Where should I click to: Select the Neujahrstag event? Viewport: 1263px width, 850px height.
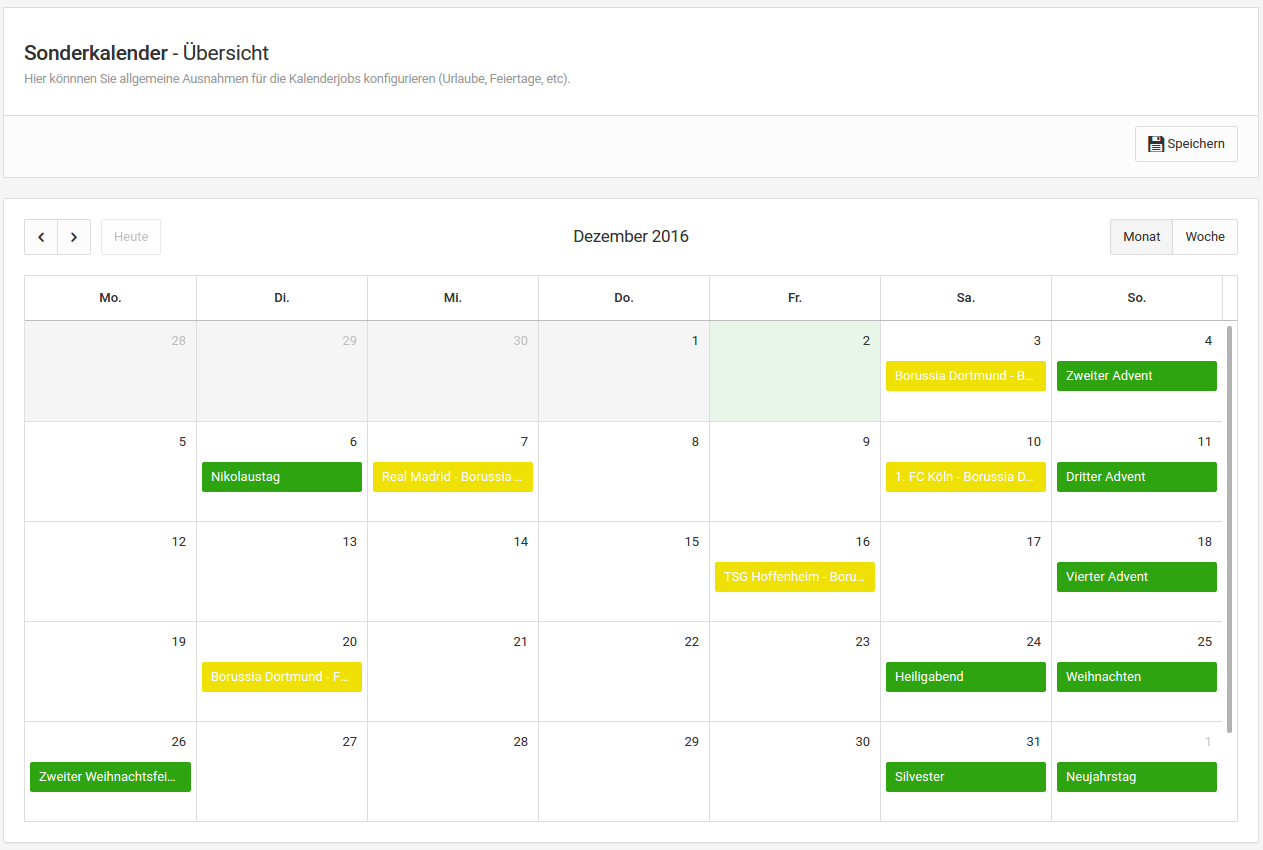pos(1137,777)
